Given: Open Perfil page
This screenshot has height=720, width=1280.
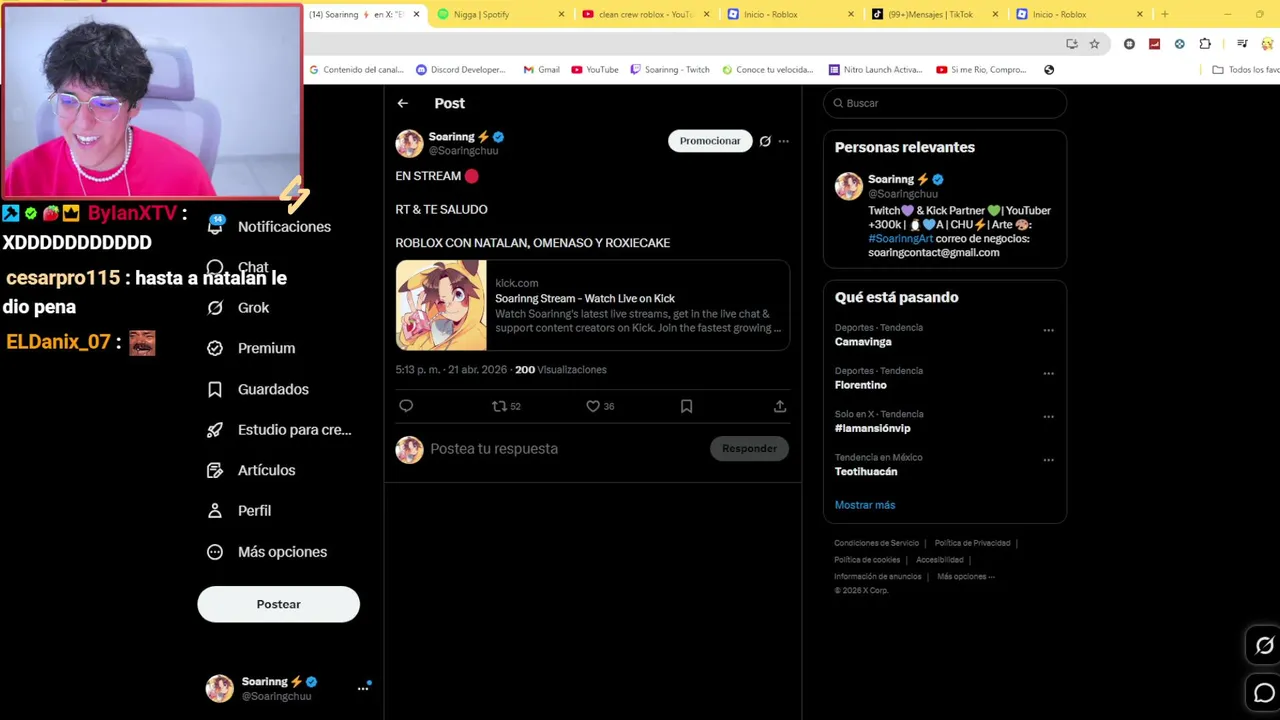Looking at the screenshot, I should [239, 511].
